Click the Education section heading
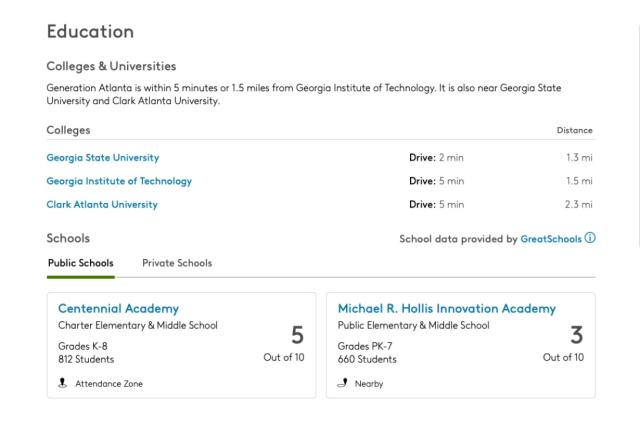The image size is (640, 426). click(90, 32)
